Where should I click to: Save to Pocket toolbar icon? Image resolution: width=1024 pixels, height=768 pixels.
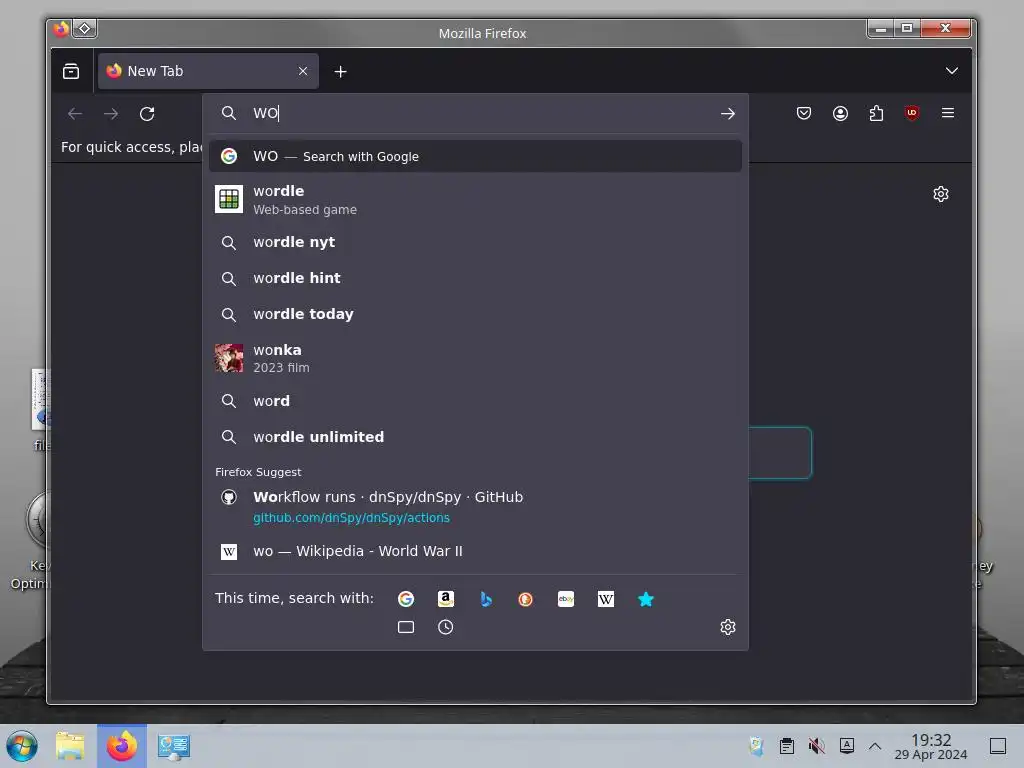(x=804, y=113)
